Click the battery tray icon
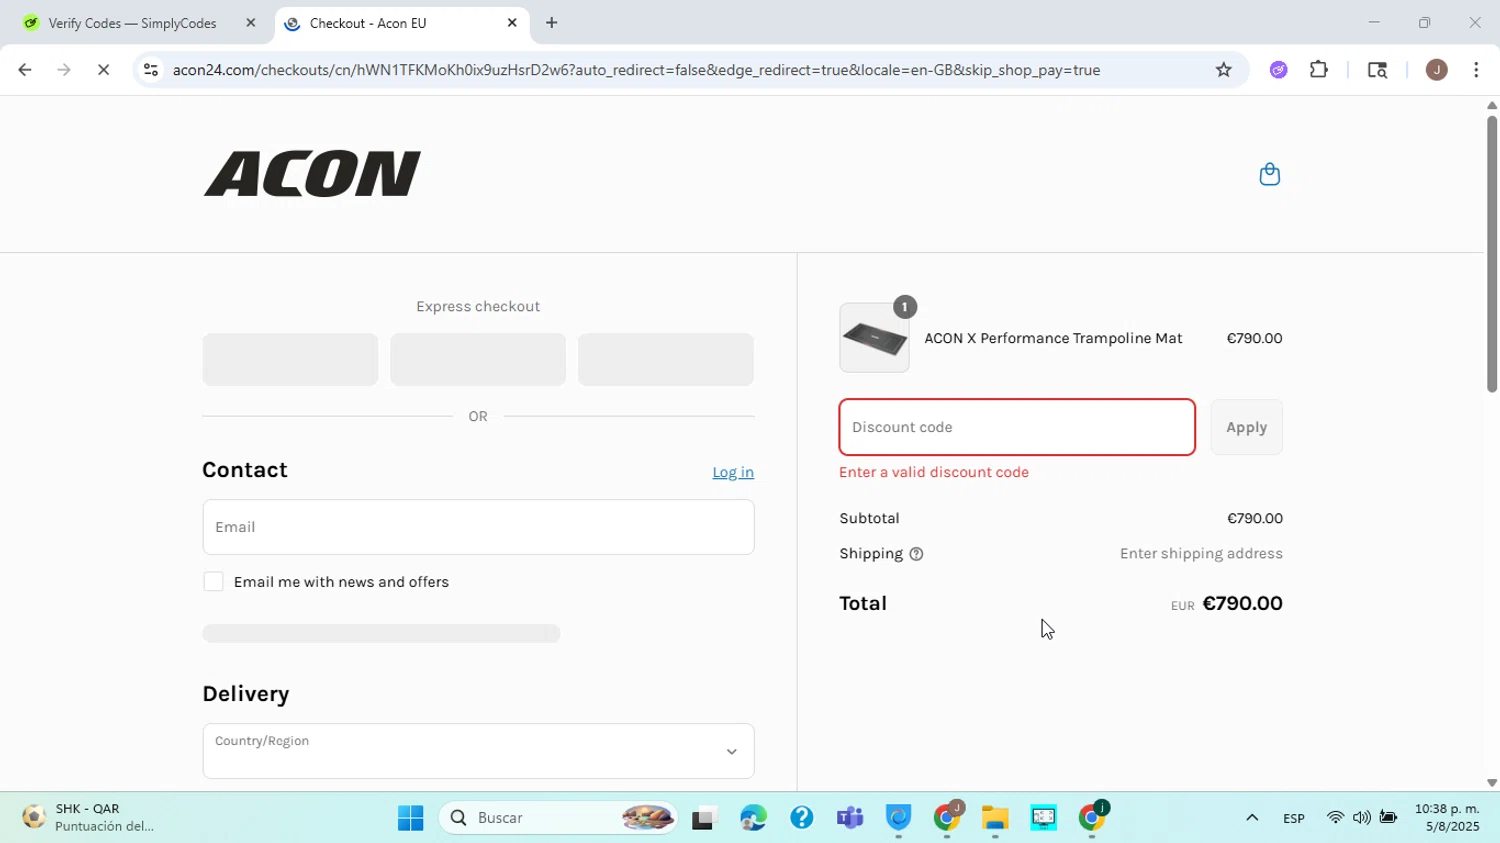 tap(1388, 818)
